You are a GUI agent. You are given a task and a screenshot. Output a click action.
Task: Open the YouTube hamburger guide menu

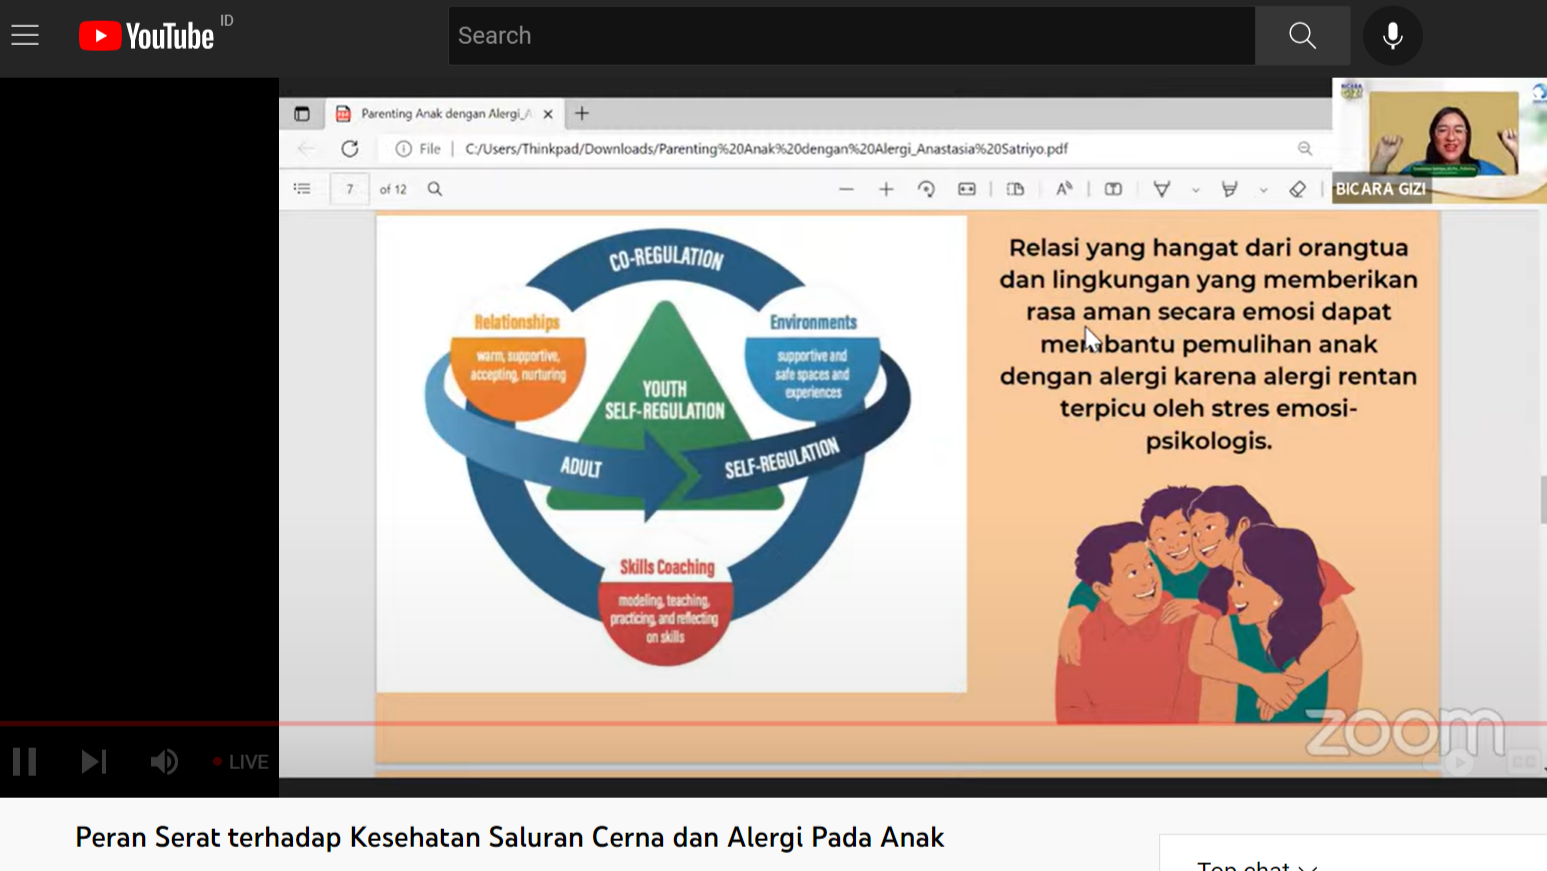coord(25,36)
